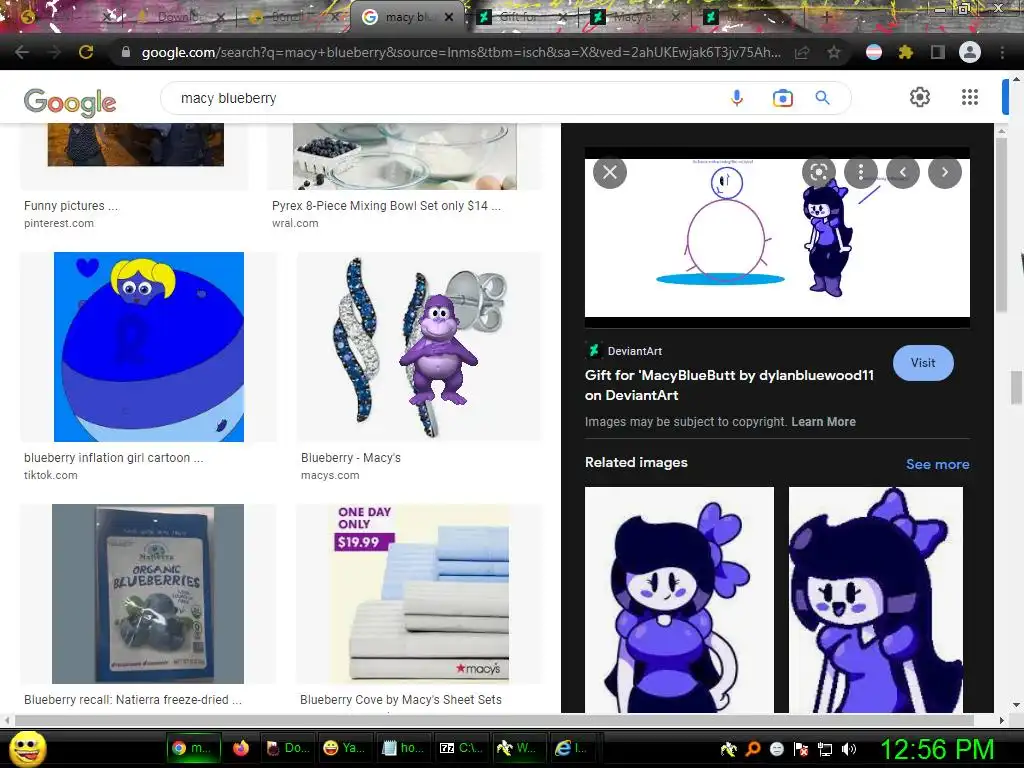
Task: Click the main DeviantArt preview image
Action: [x=777, y=238]
